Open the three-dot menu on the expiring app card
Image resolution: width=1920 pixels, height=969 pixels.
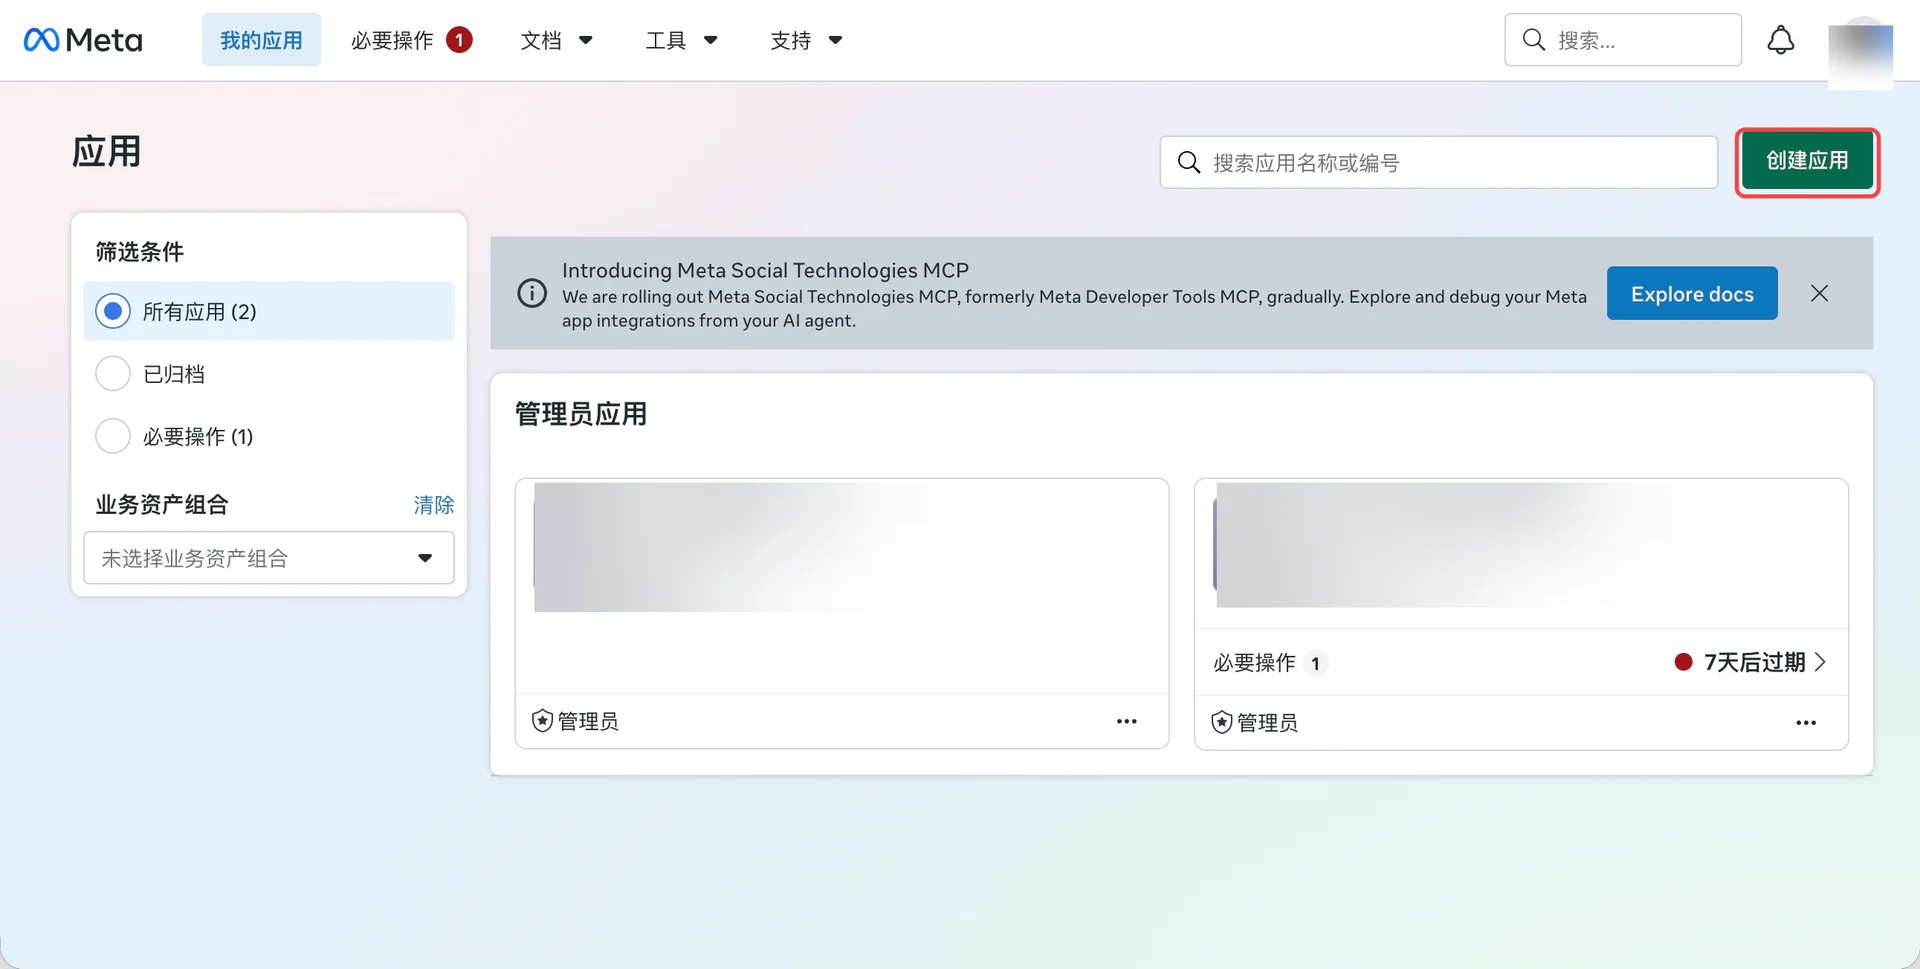(x=1806, y=723)
